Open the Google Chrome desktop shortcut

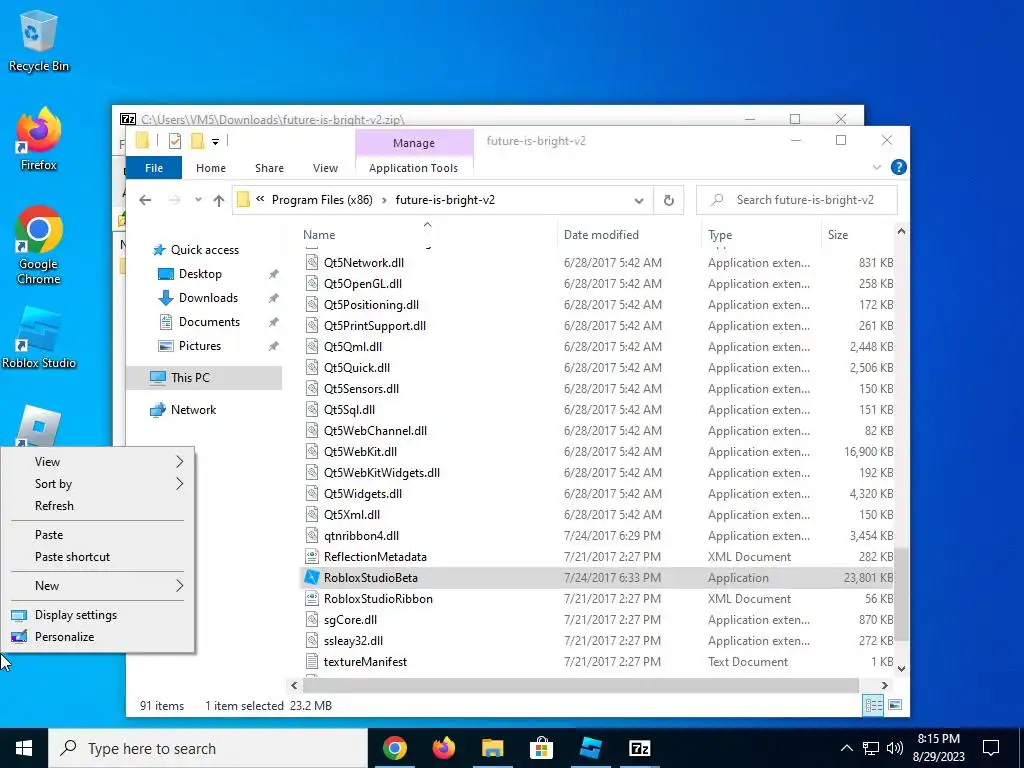(x=38, y=244)
